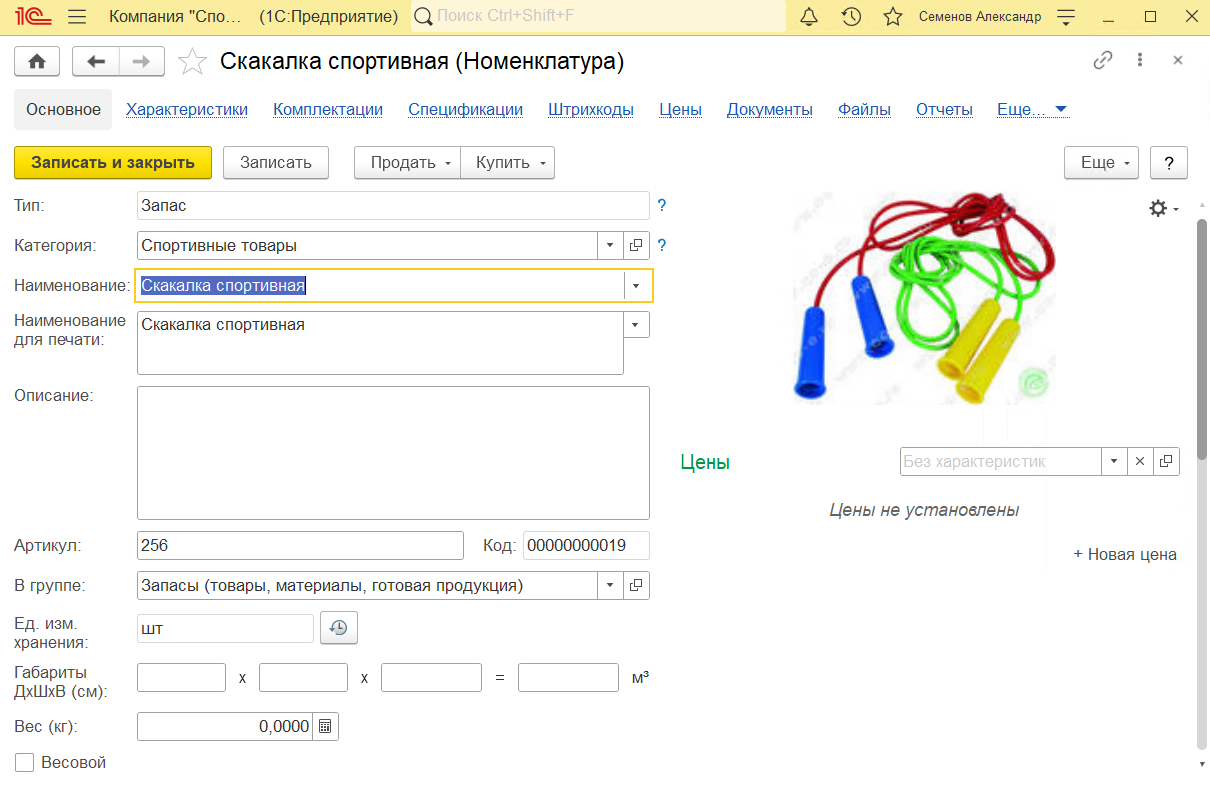Viewport: 1210px width, 793px height.
Task: Click the Вес (кг) input field
Action: [x=225, y=727]
